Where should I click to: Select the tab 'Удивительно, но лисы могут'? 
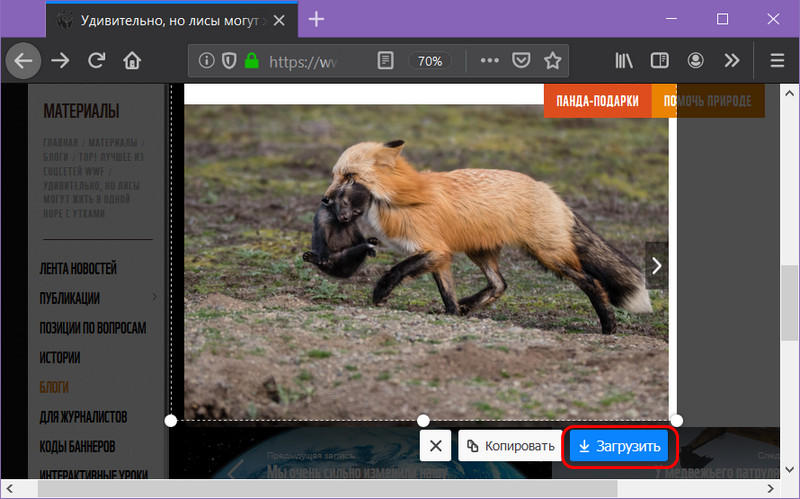(x=172, y=20)
